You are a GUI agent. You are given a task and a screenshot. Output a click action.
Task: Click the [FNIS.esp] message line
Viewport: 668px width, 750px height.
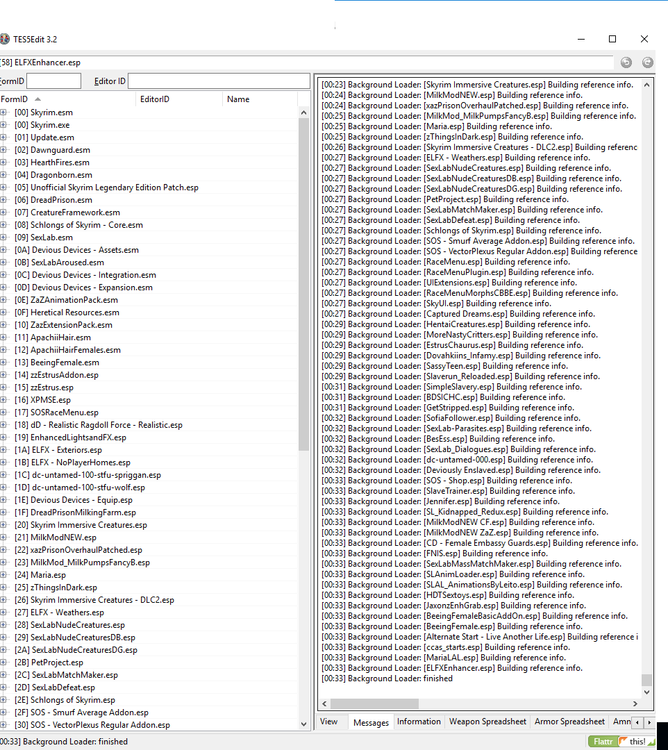point(434,553)
